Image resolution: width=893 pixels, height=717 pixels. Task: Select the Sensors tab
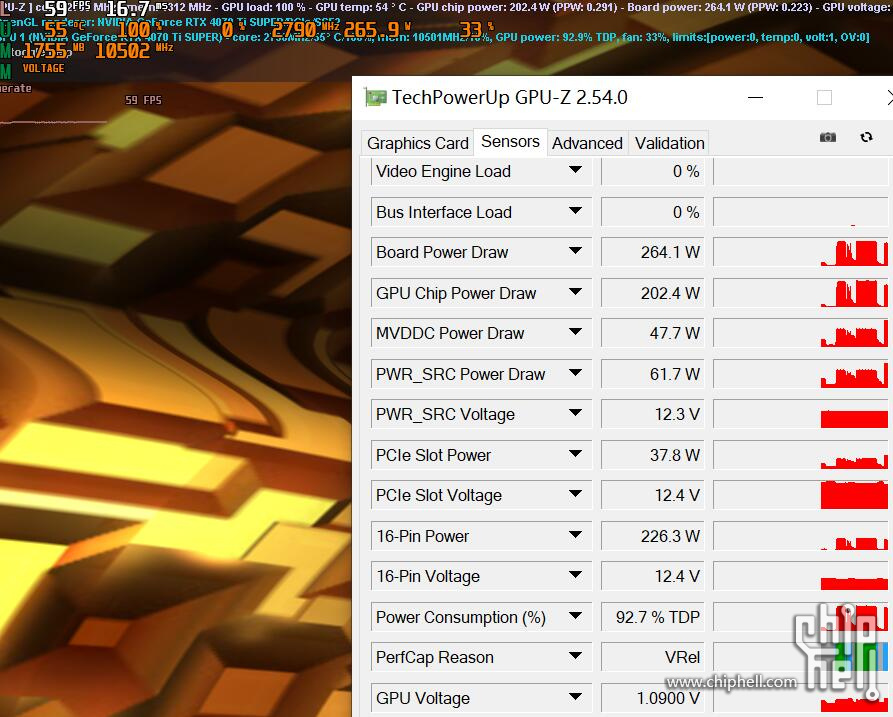tap(510, 141)
